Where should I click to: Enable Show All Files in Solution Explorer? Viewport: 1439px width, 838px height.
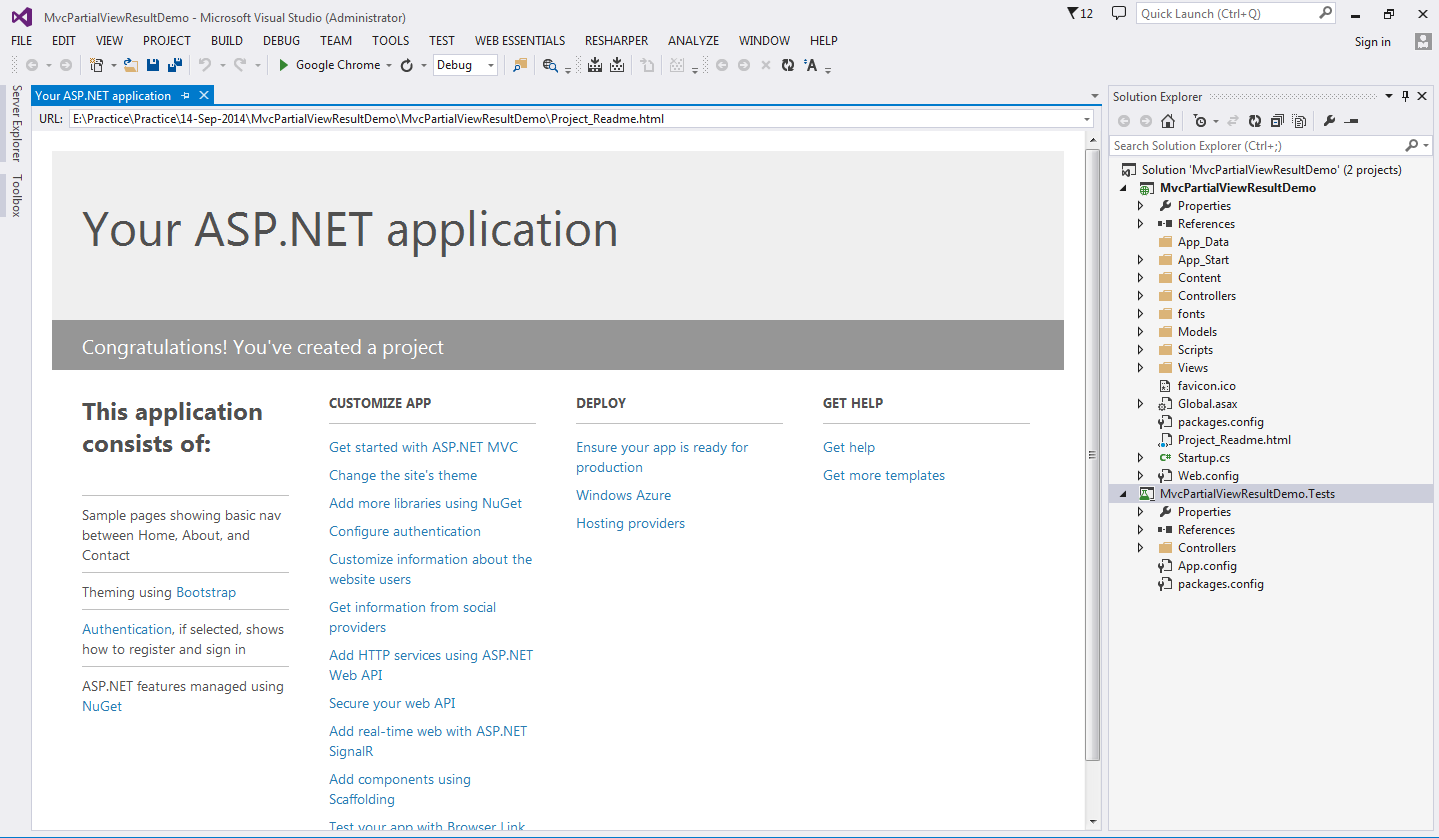tap(1300, 120)
